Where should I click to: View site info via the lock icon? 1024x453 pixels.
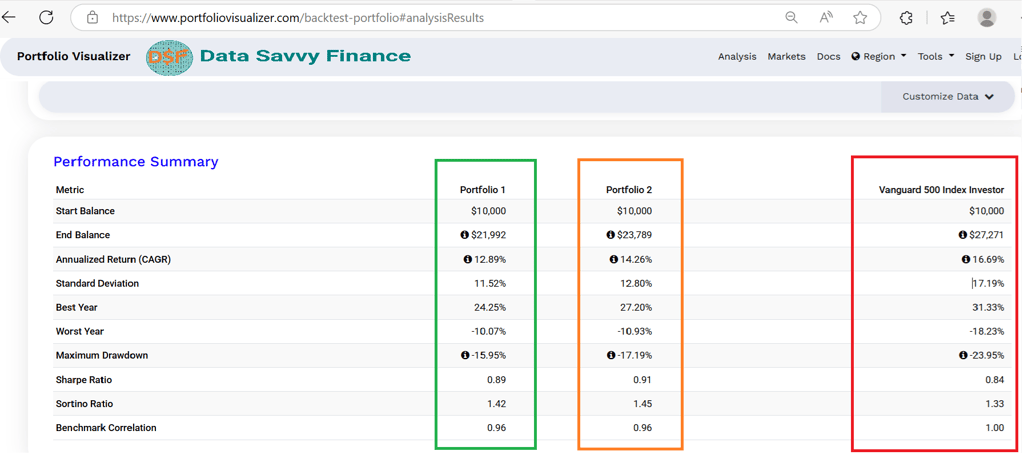click(x=93, y=18)
